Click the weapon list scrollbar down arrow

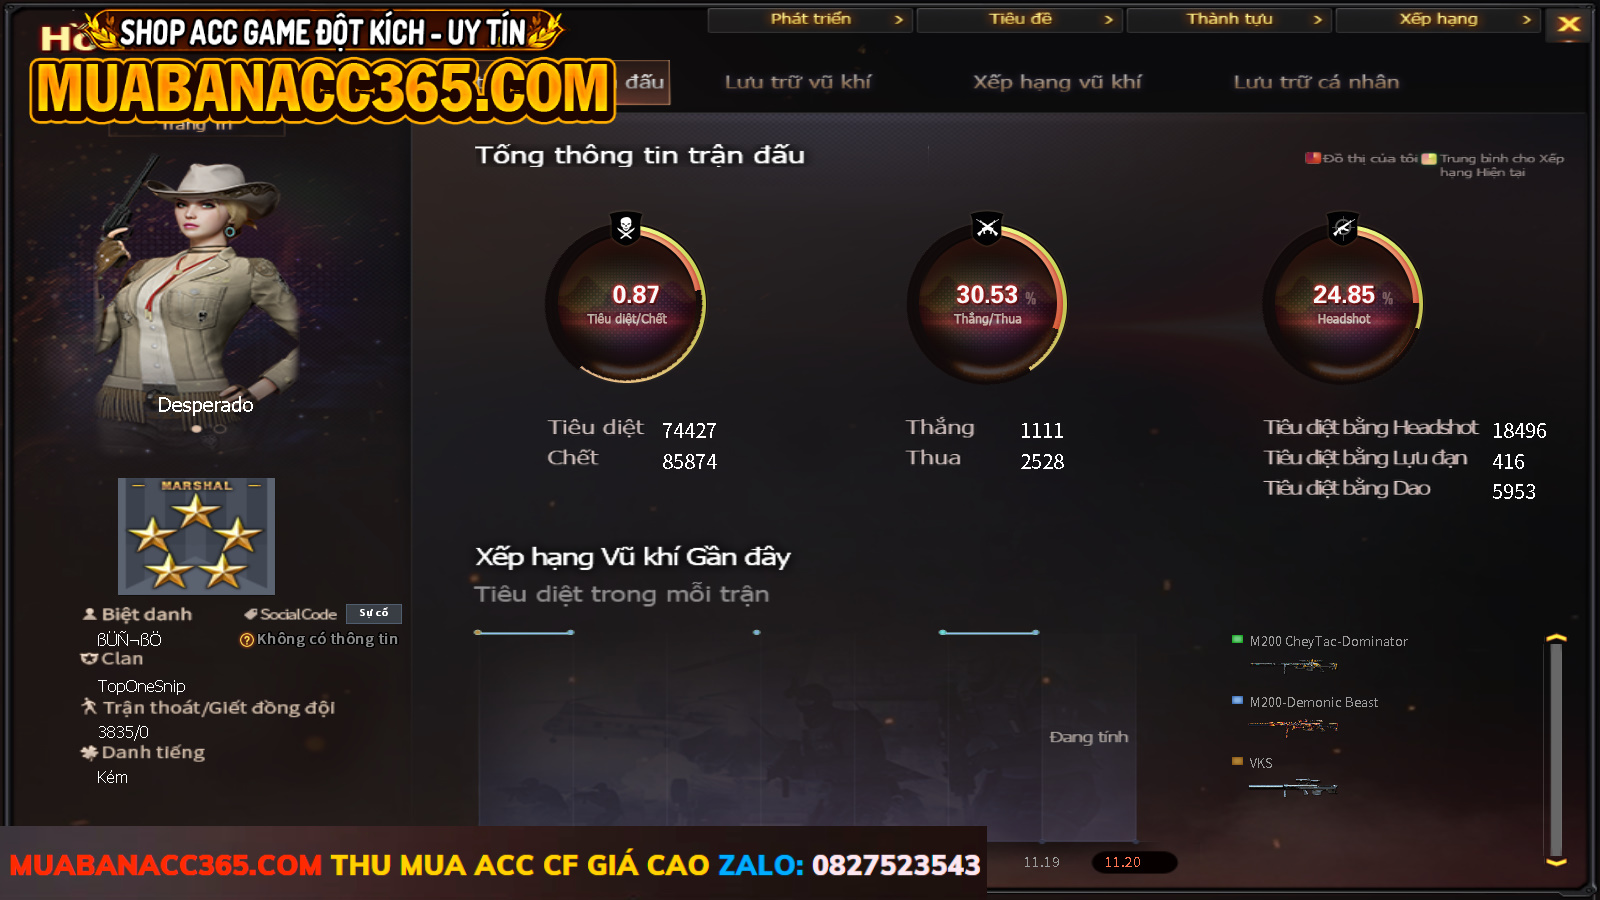(1556, 861)
